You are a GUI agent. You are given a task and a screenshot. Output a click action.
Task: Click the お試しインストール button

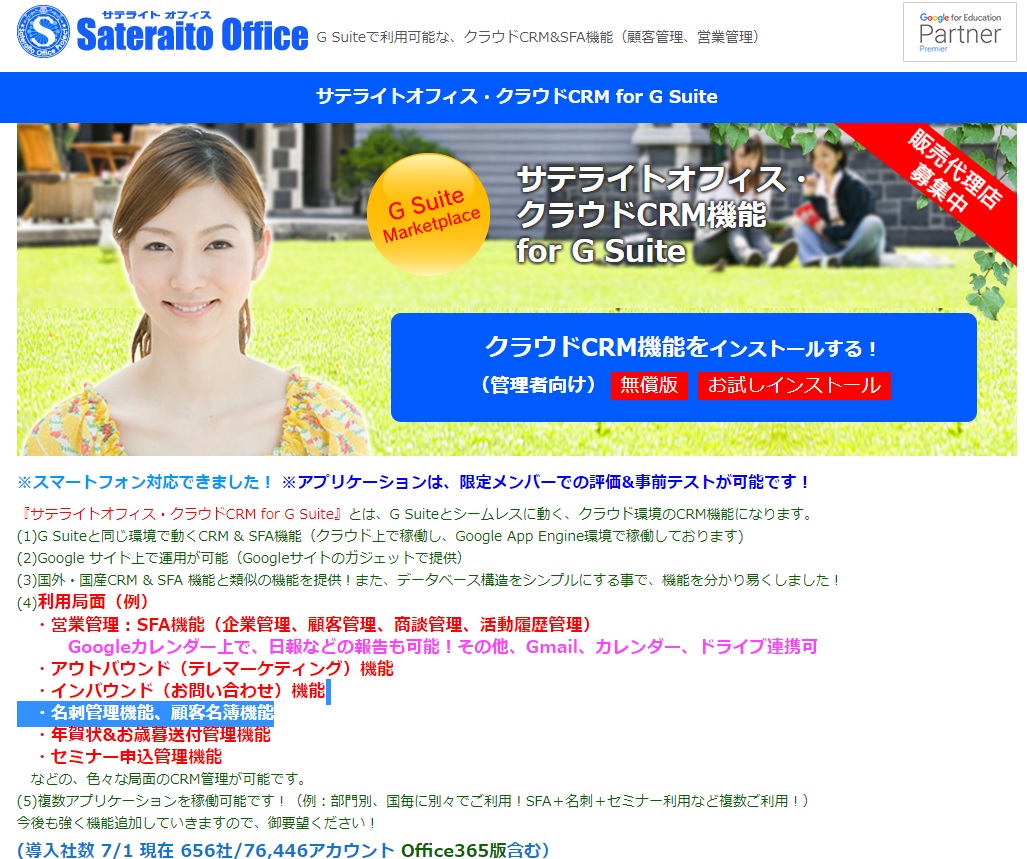(x=794, y=385)
